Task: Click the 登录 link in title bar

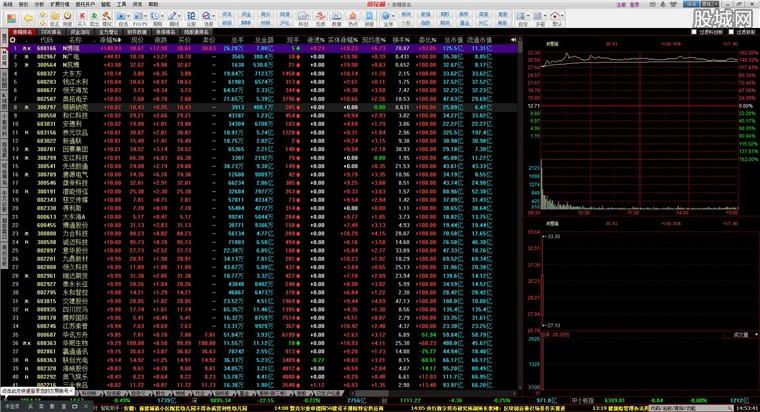Action: tap(635, 4)
